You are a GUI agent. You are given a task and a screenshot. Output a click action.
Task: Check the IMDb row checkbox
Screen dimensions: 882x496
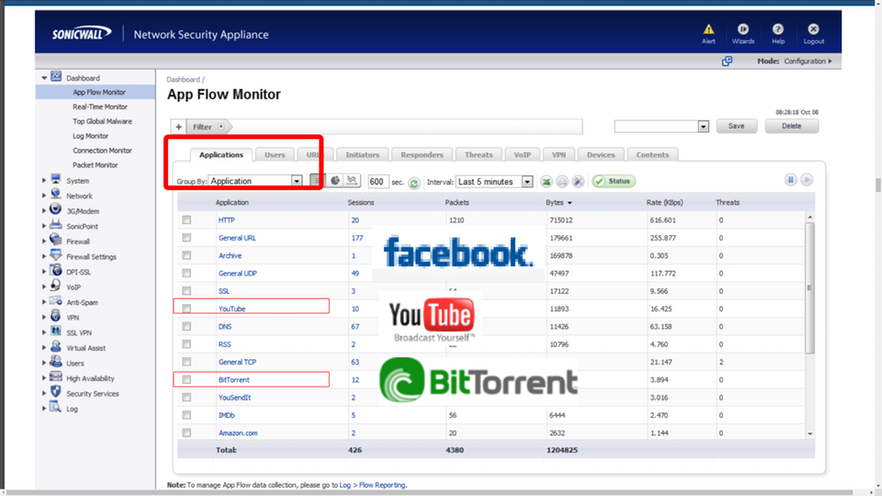coord(187,415)
